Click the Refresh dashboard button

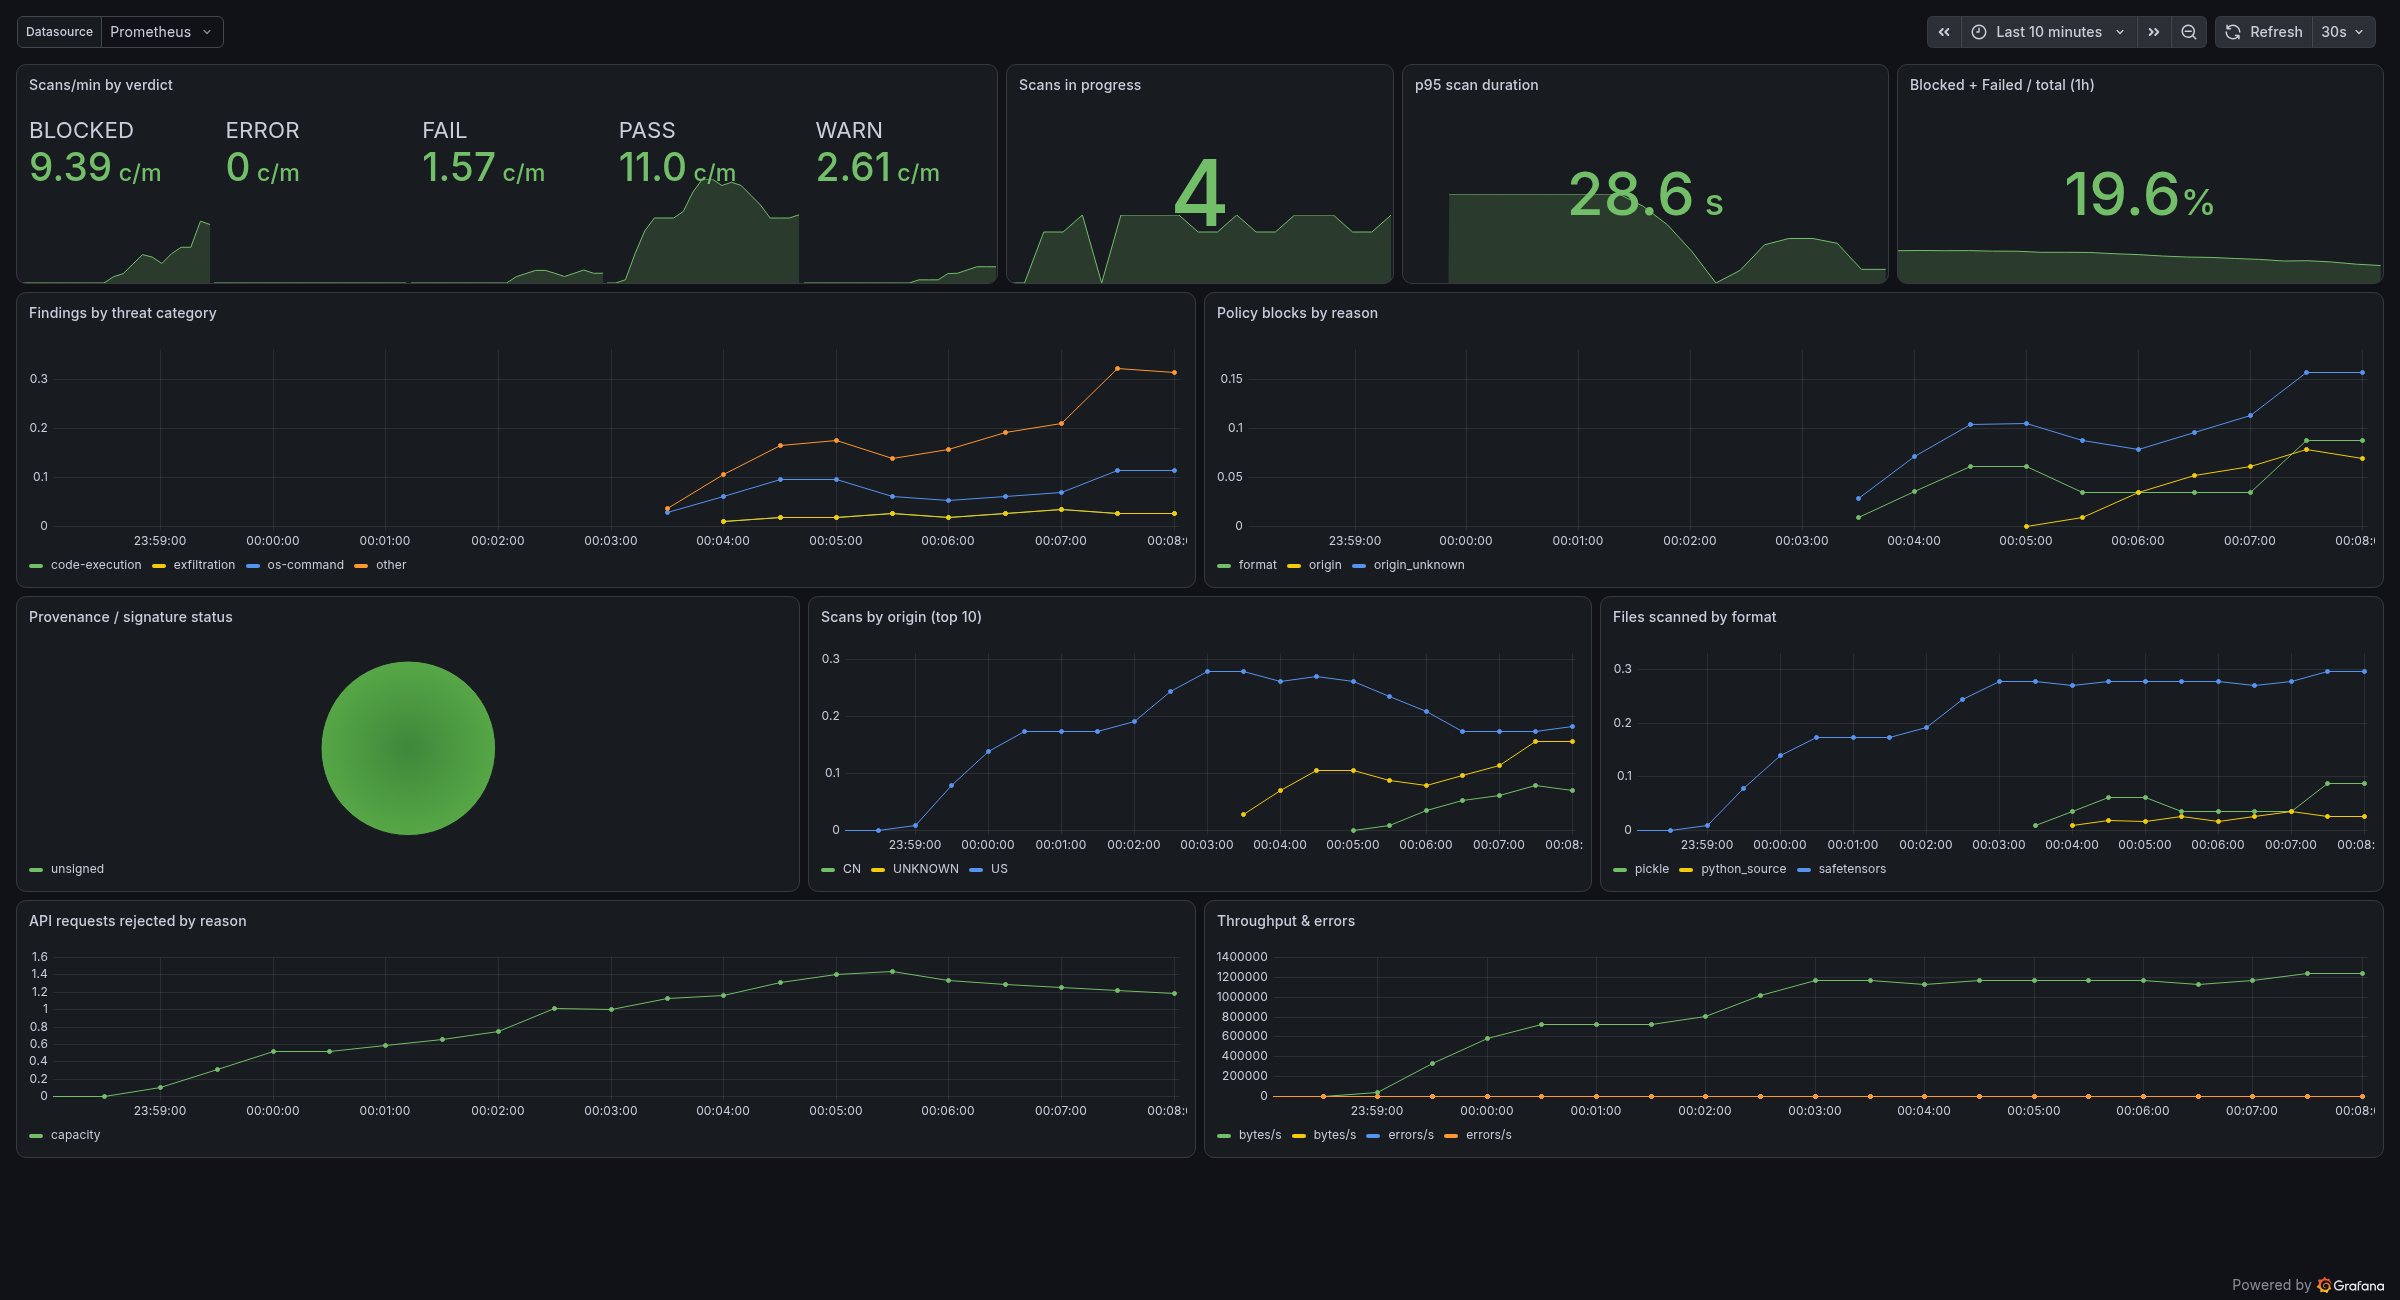pyautogui.click(x=2264, y=32)
